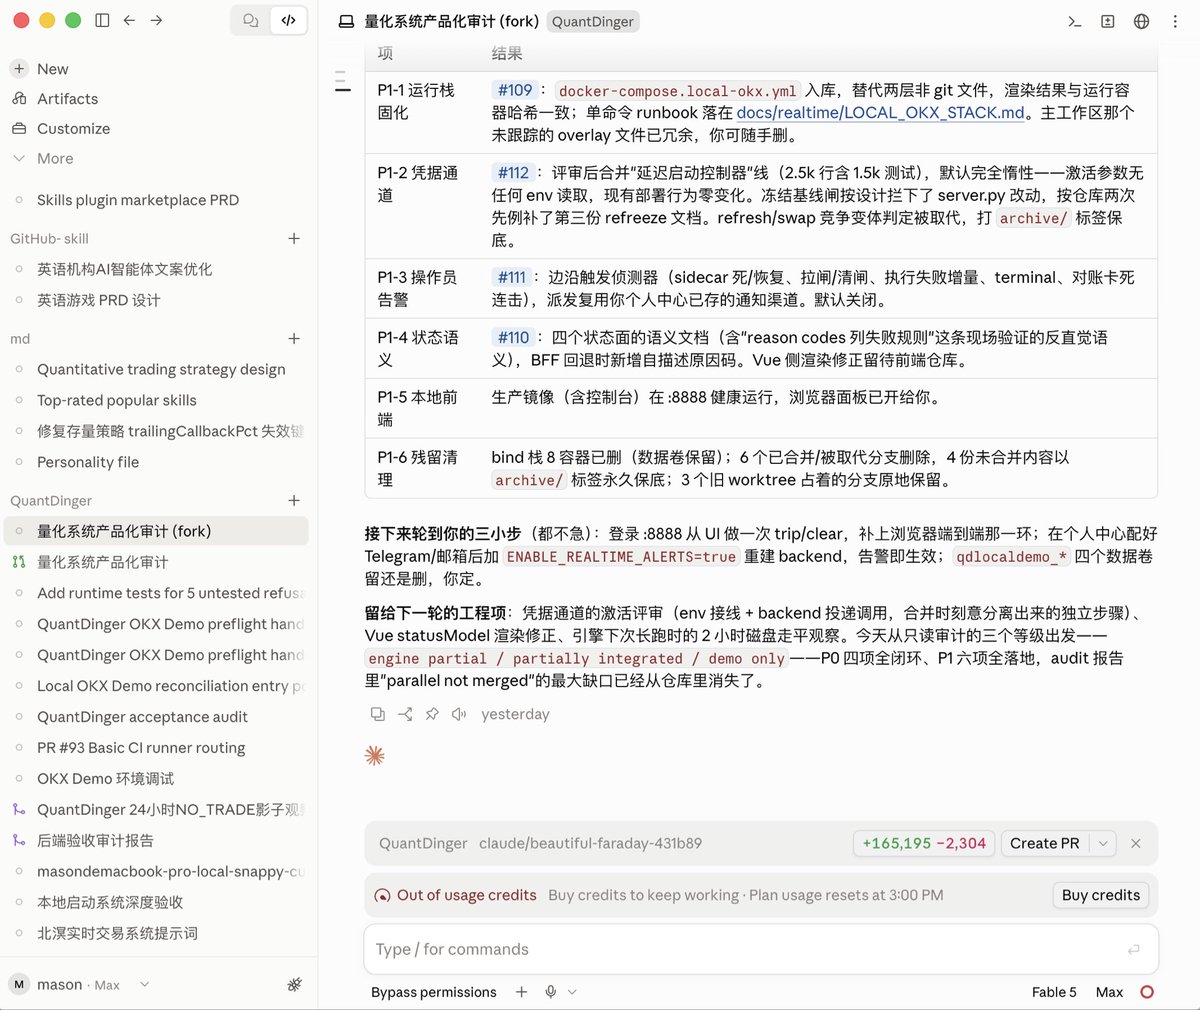The height and width of the screenshot is (1010, 1200).
Task: Open the Max effort selector
Action: pos(1109,992)
